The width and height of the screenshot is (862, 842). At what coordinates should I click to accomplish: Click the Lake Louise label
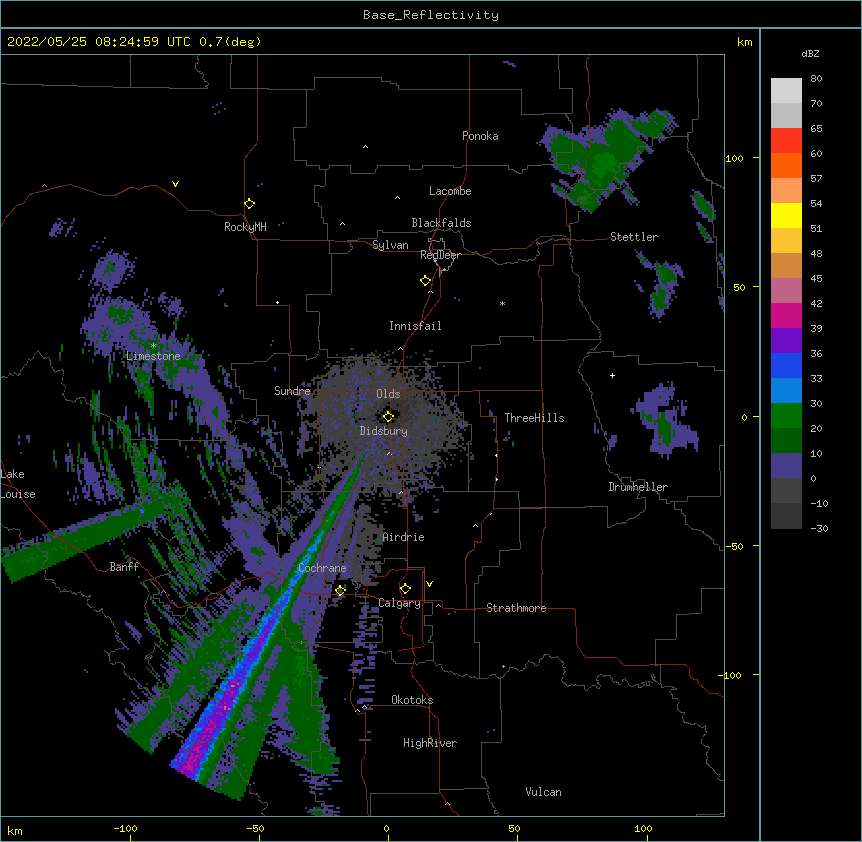pyautogui.click(x=18, y=484)
